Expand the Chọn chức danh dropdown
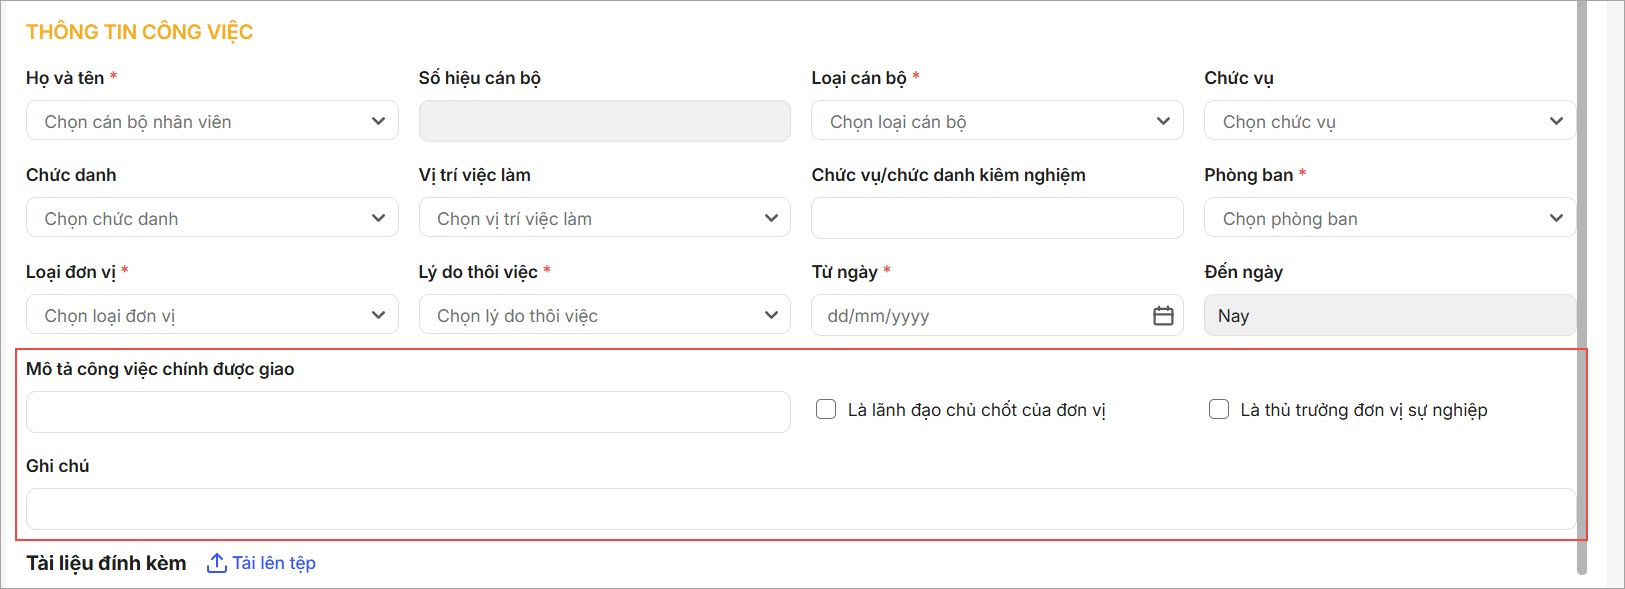The width and height of the screenshot is (1625, 589). (x=212, y=218)
